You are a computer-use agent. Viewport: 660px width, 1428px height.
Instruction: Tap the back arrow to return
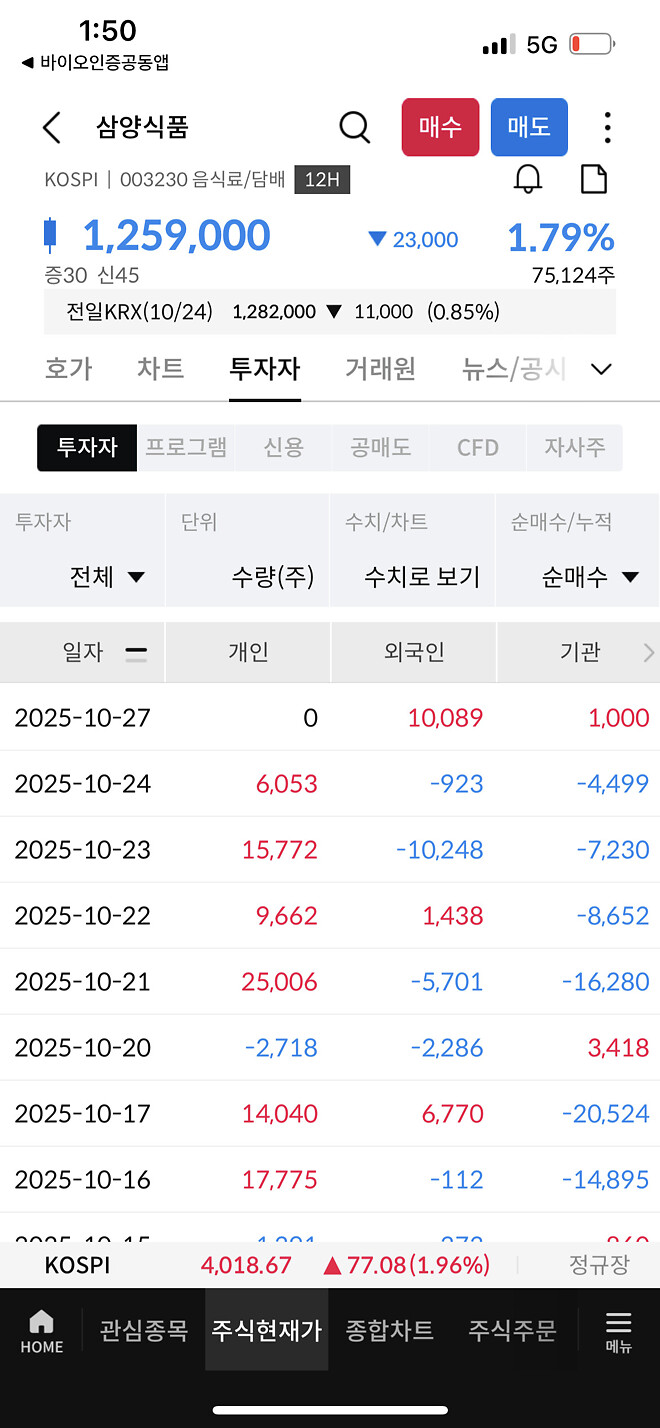(x=51, y=127)
